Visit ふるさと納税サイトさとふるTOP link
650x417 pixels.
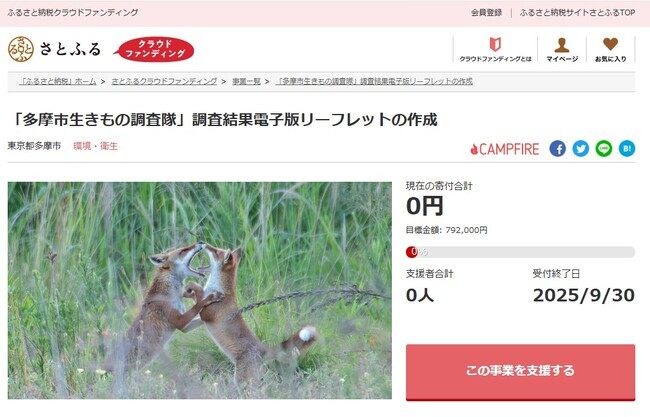click(x=577, y=12)
